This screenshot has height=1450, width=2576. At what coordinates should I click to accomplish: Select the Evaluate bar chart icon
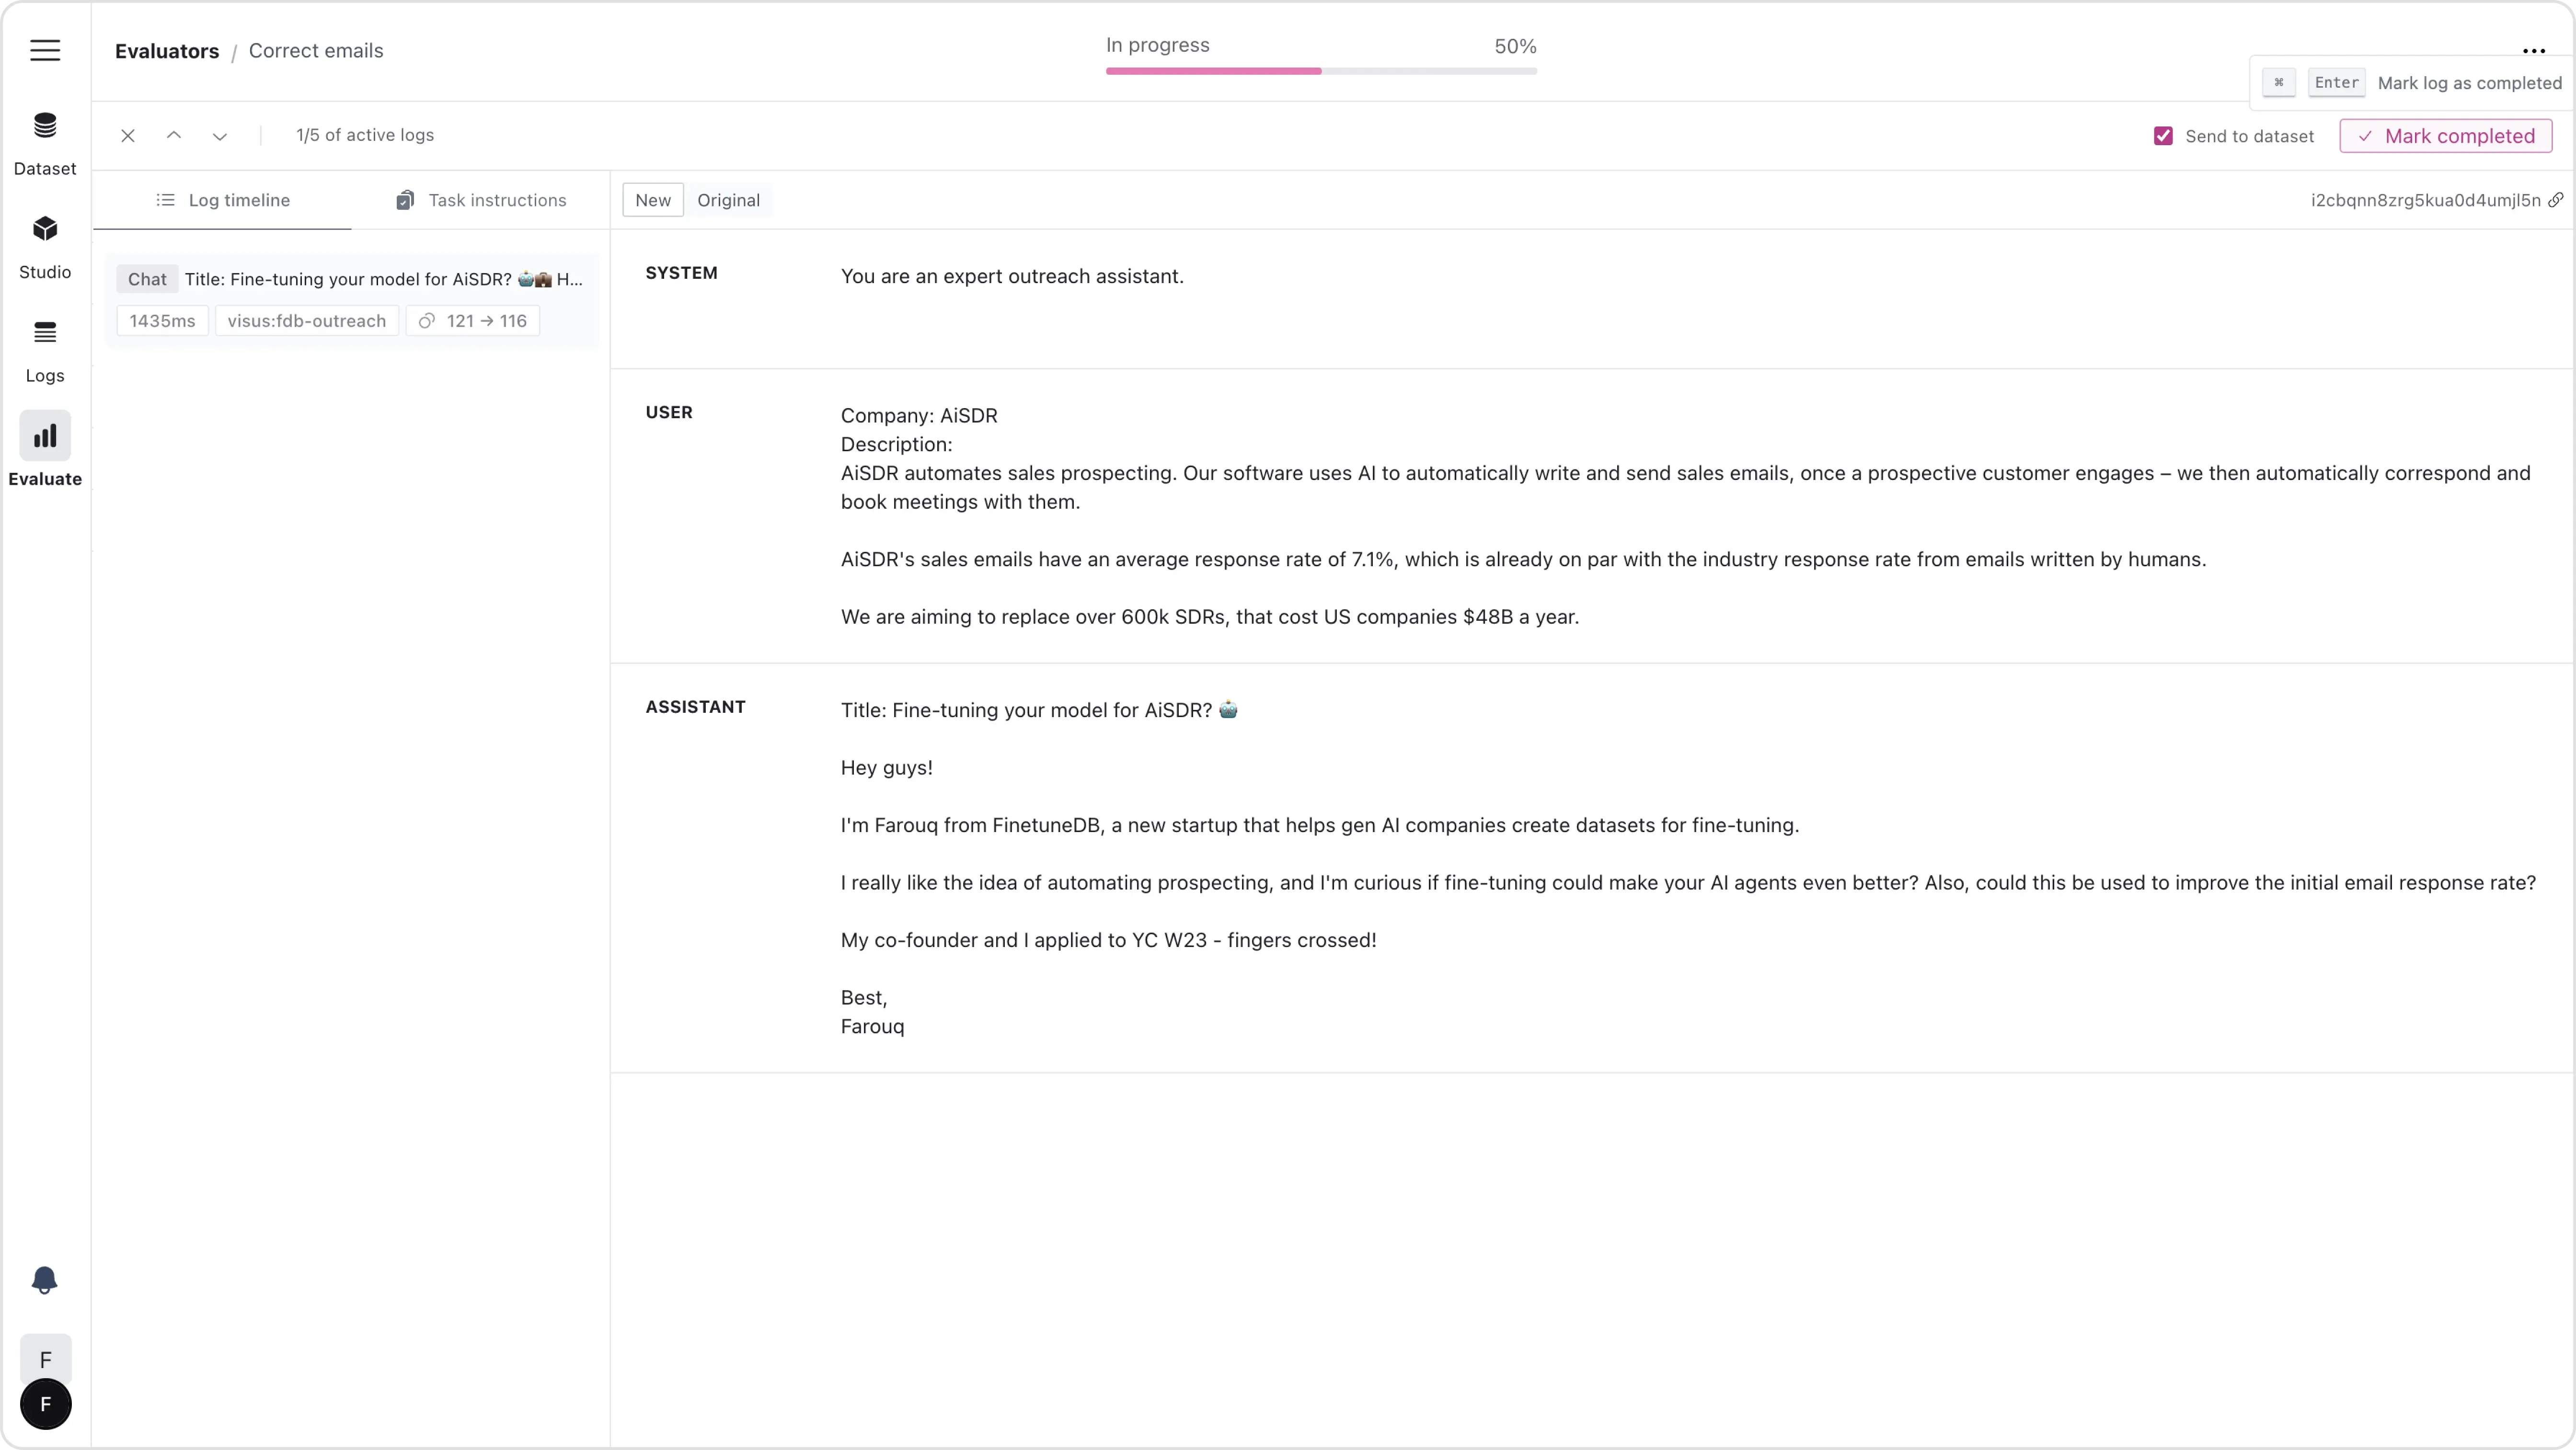(45, 436)
